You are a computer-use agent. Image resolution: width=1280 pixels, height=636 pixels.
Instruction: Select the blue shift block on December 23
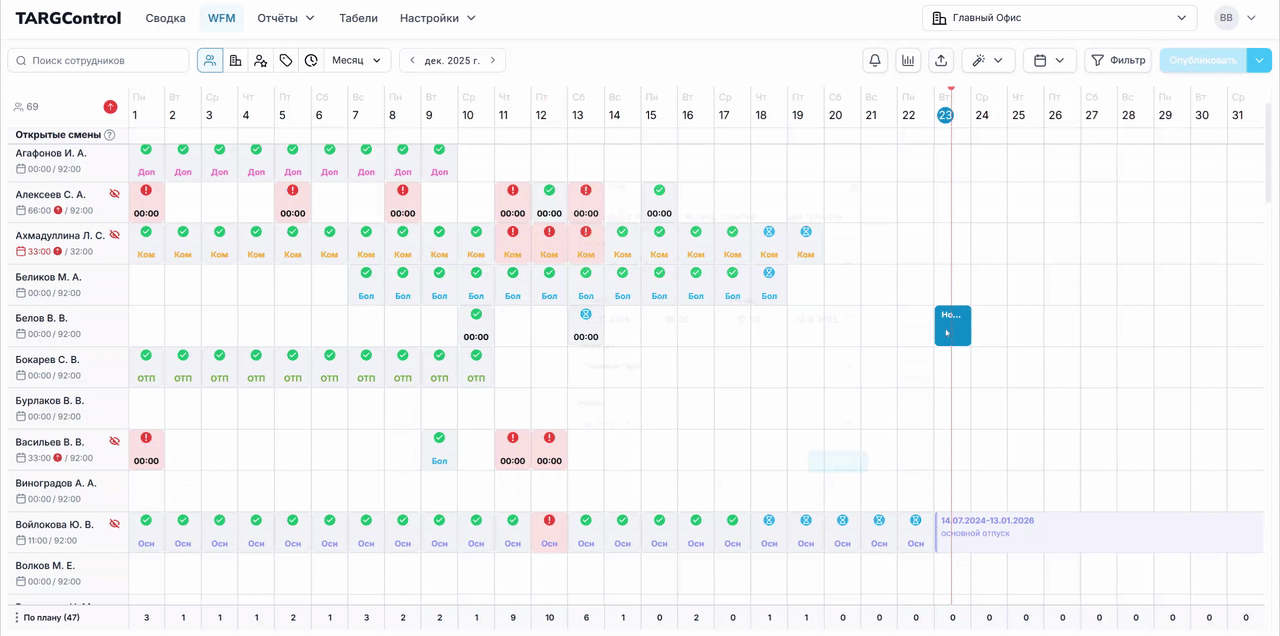(952, 326)
